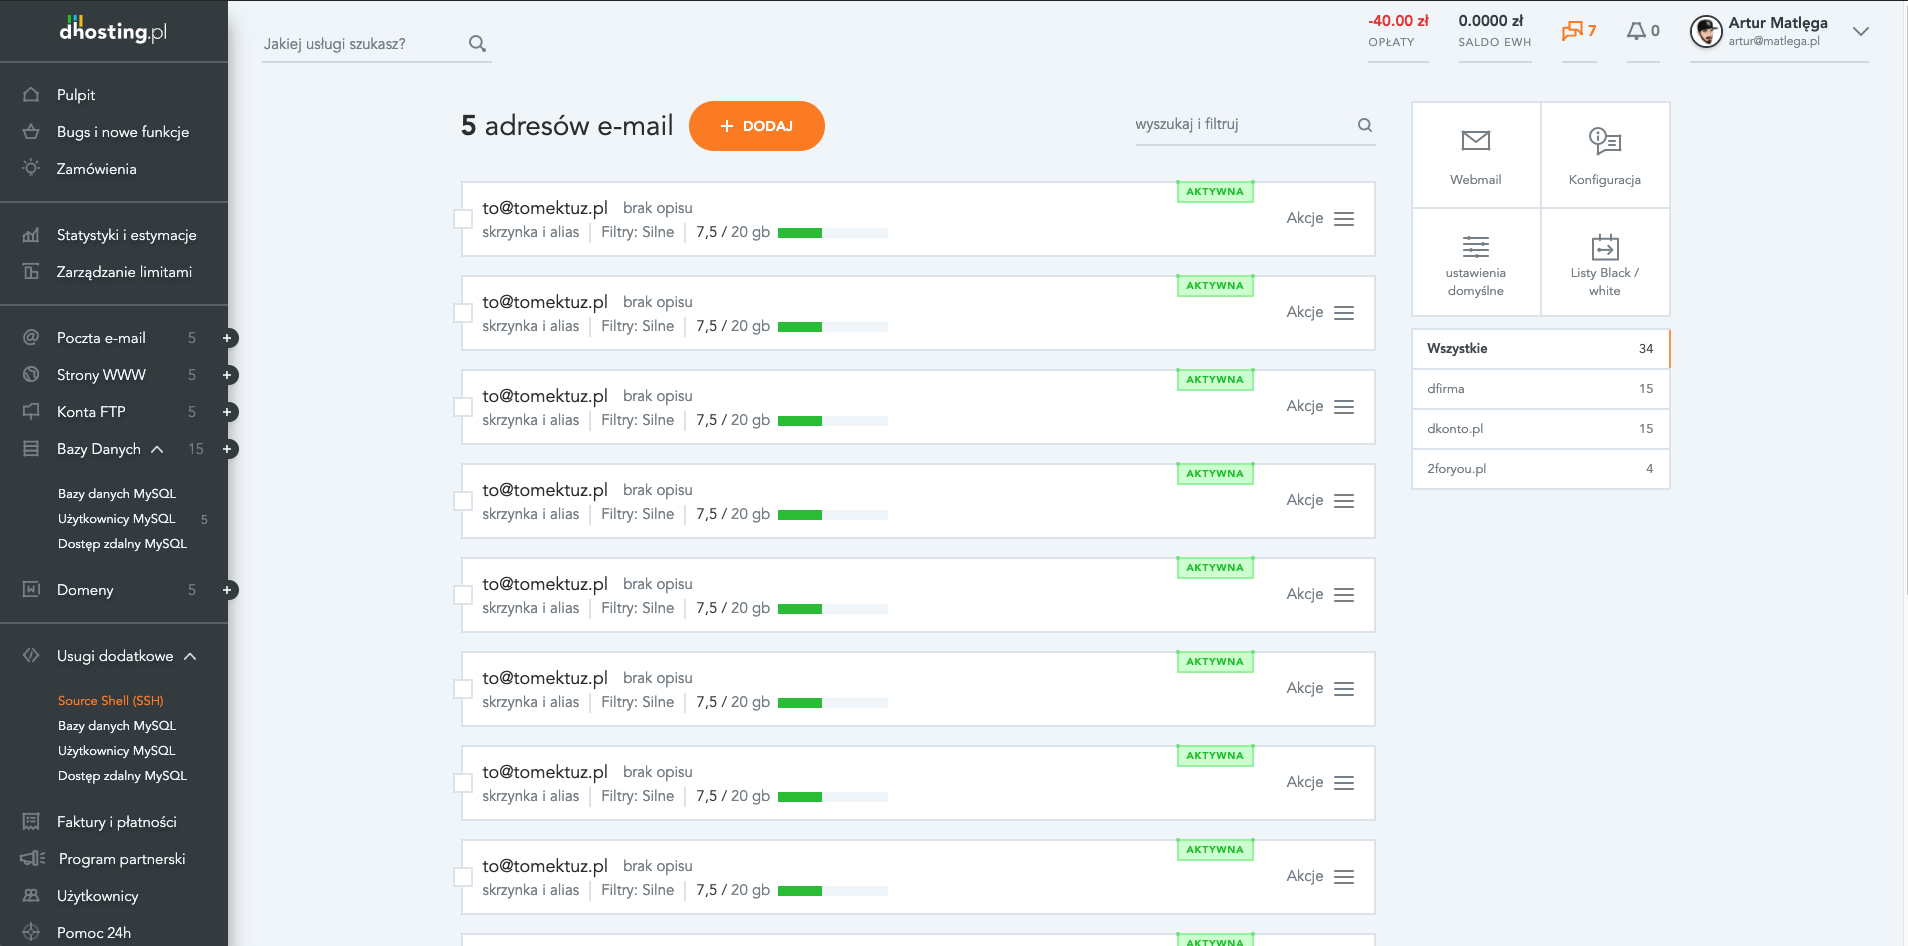Click the plus icon beside Poczta e-mail
This screenshot has height=946, width=1908.
coord(227,338)
